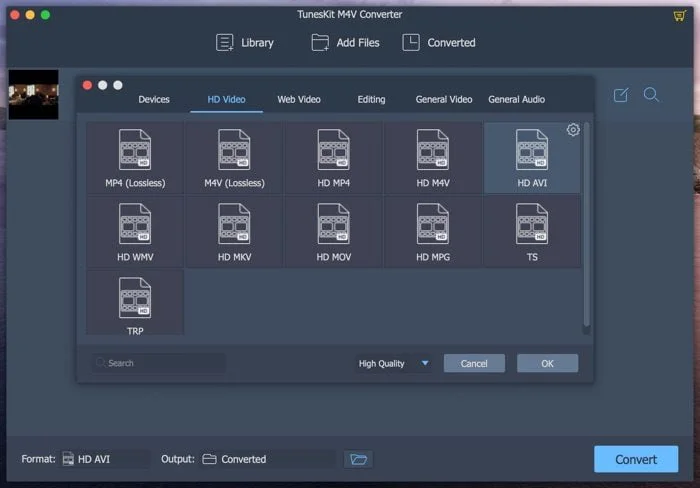Choose the HD MPG format
Image resolution: width=700 pixels, height=488 pixels.
pyautogui.click(x=433, y=232)
